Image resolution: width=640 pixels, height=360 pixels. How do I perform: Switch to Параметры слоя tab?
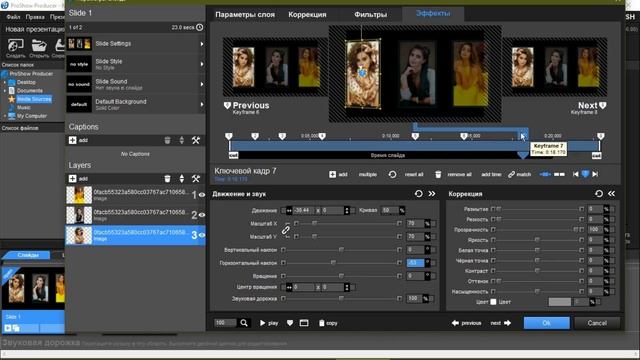(245, 14)
